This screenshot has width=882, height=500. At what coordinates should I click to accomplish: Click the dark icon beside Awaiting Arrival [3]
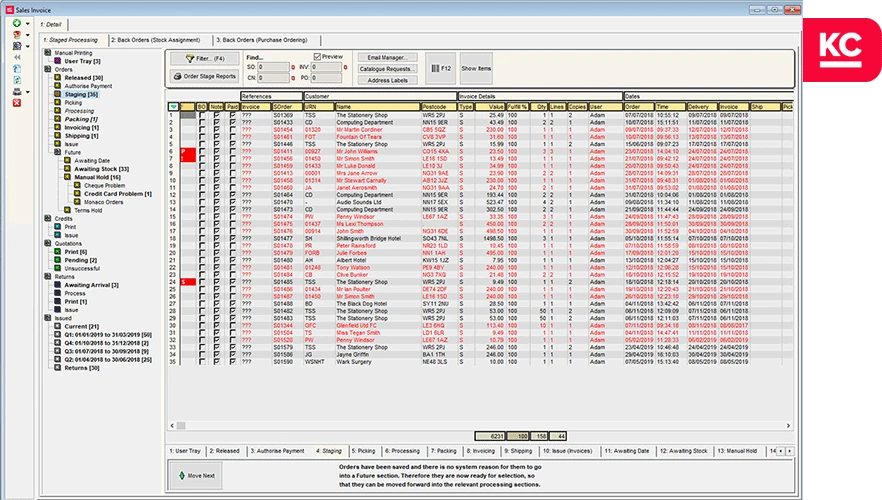pos(57,285)
